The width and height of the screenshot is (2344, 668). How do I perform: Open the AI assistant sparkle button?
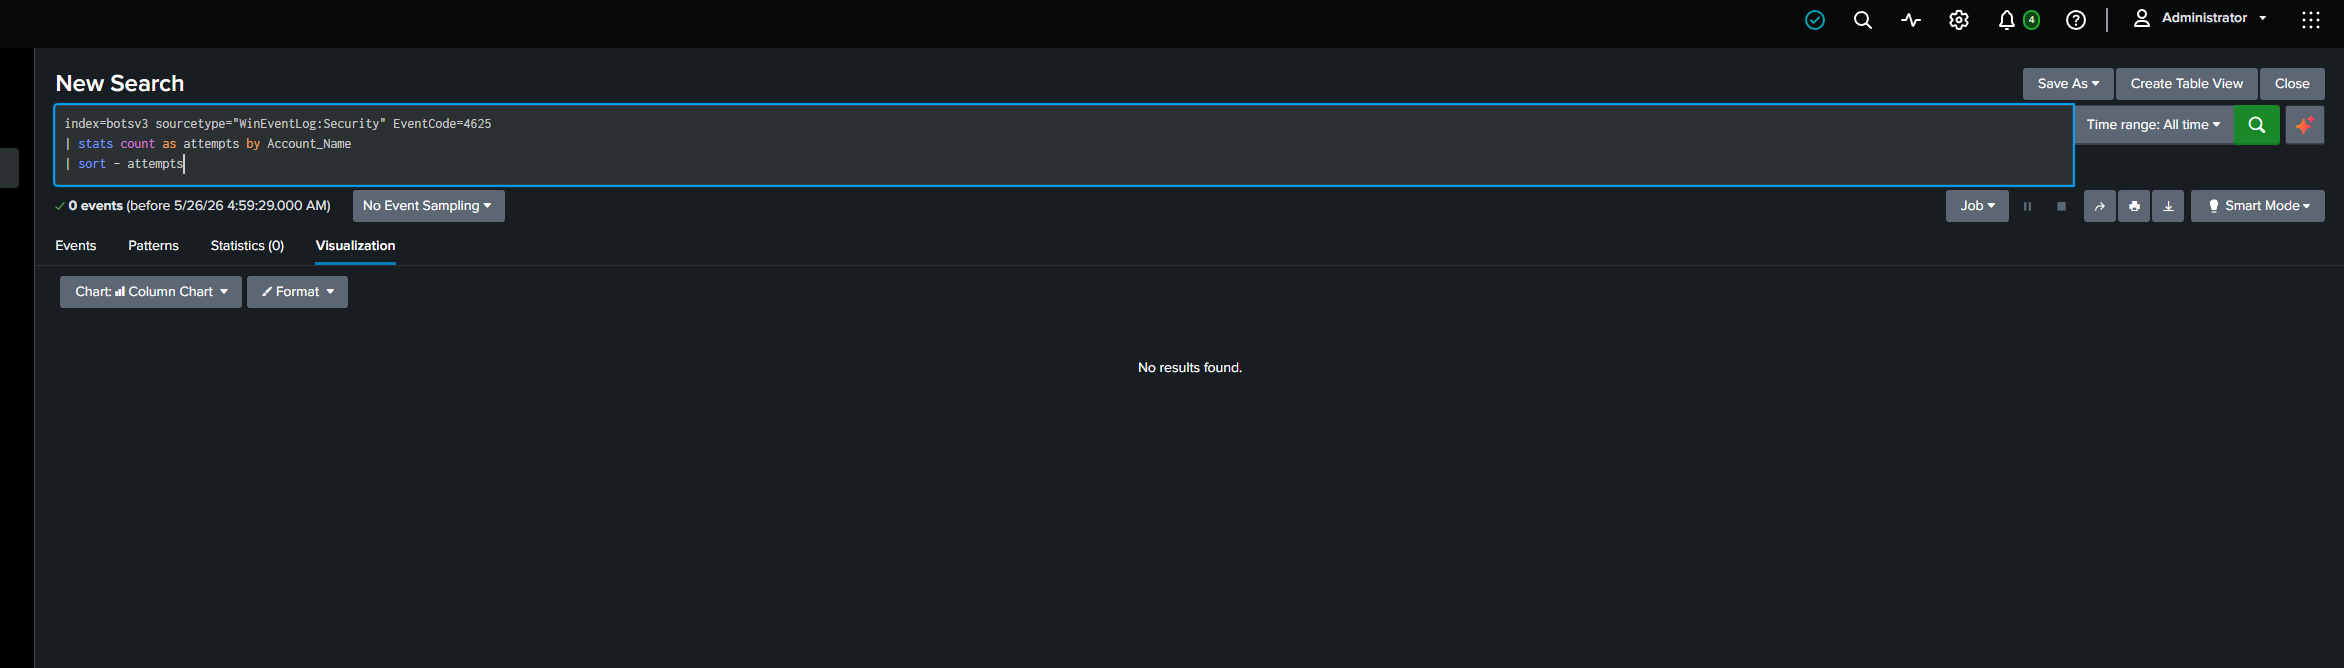tap(2304, 125)
